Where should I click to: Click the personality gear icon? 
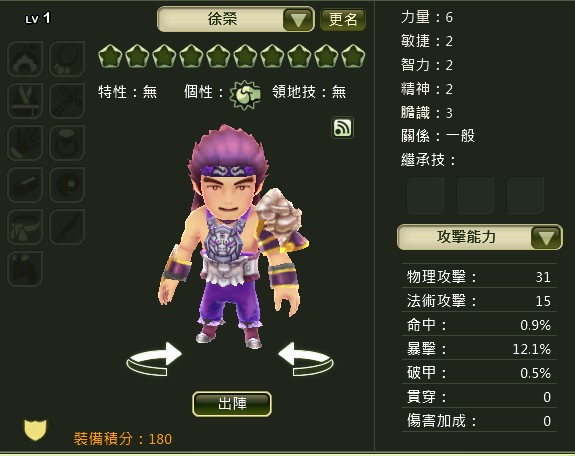(x=245, y=95)
